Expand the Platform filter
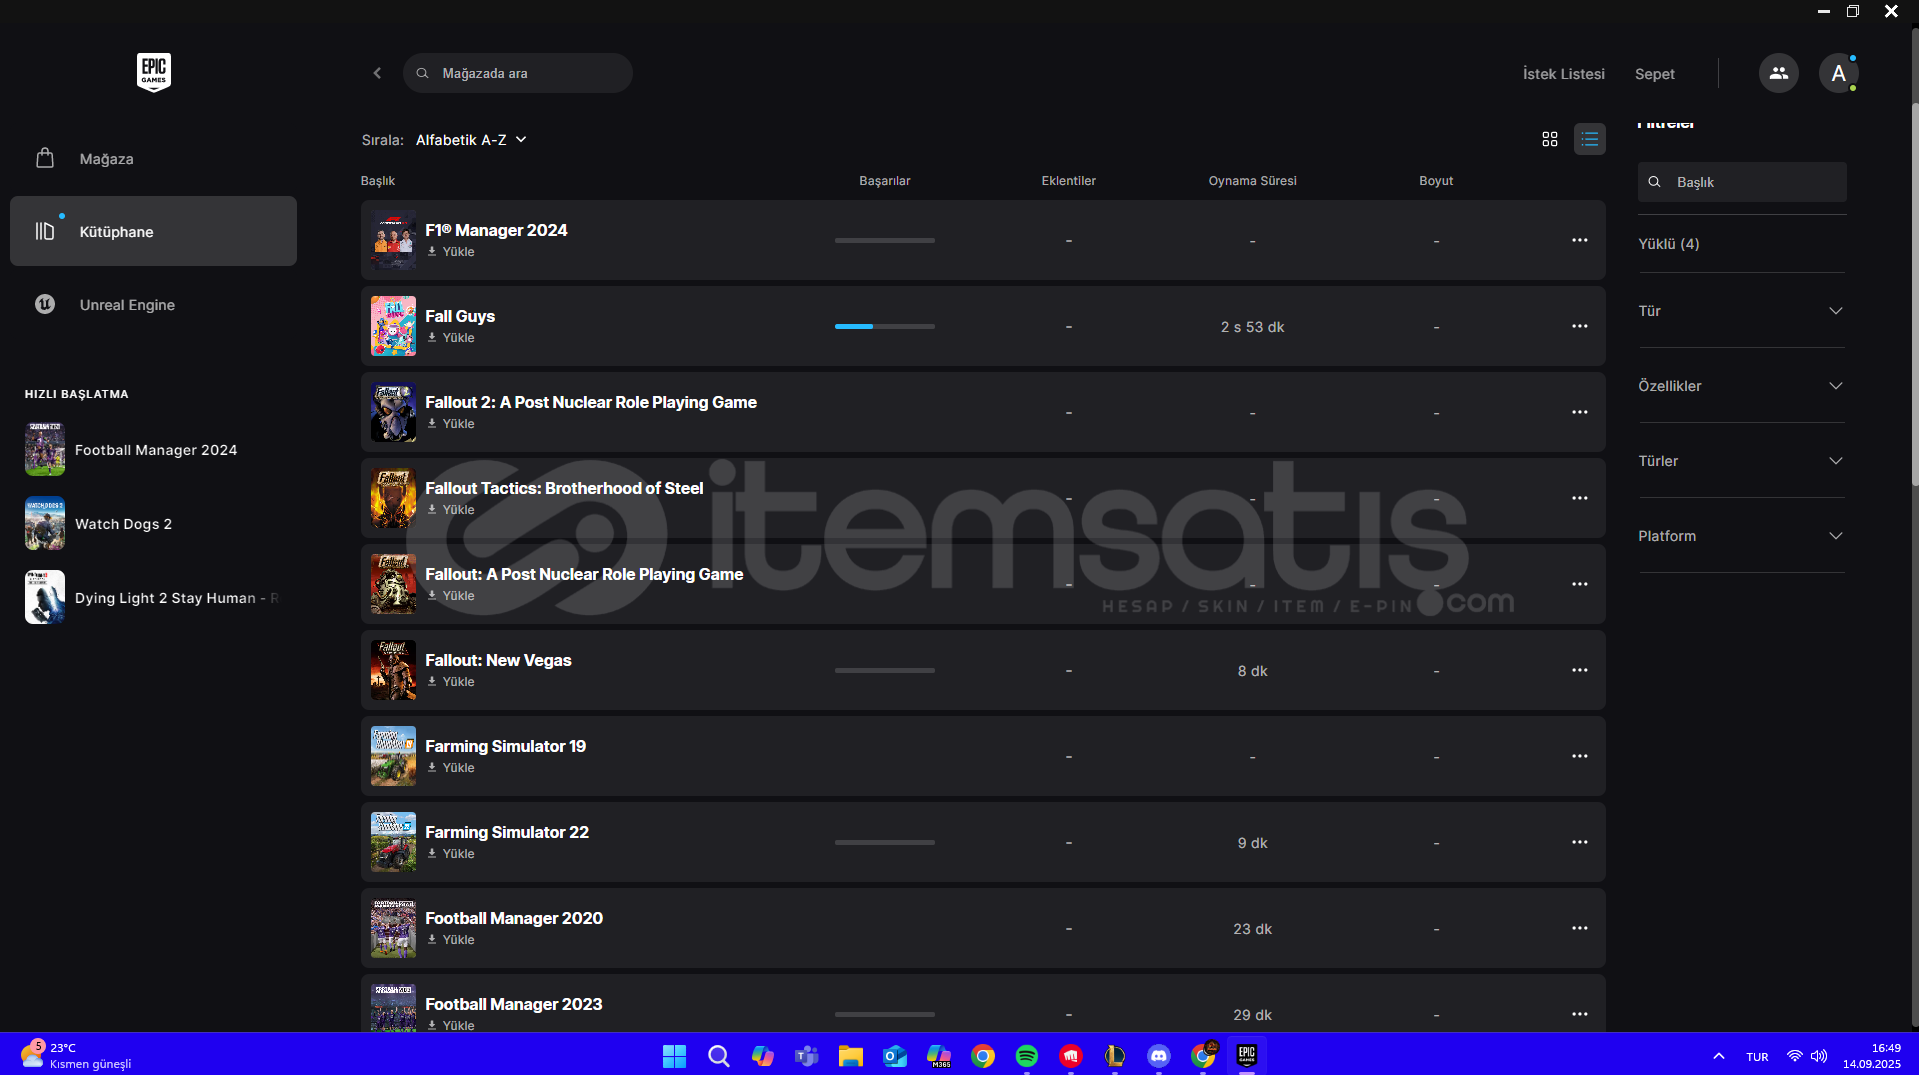The height and width of the screenshot is (1075, 1919). 1741,536
